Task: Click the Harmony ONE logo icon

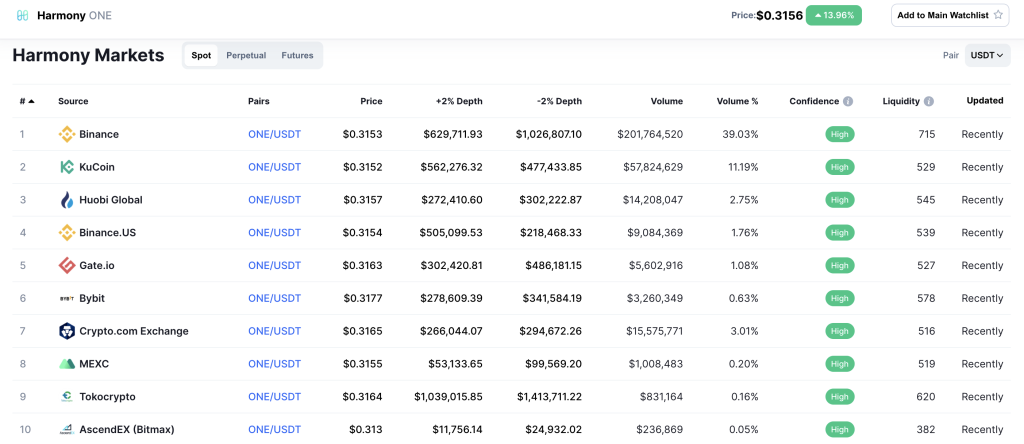Action: 22,16
